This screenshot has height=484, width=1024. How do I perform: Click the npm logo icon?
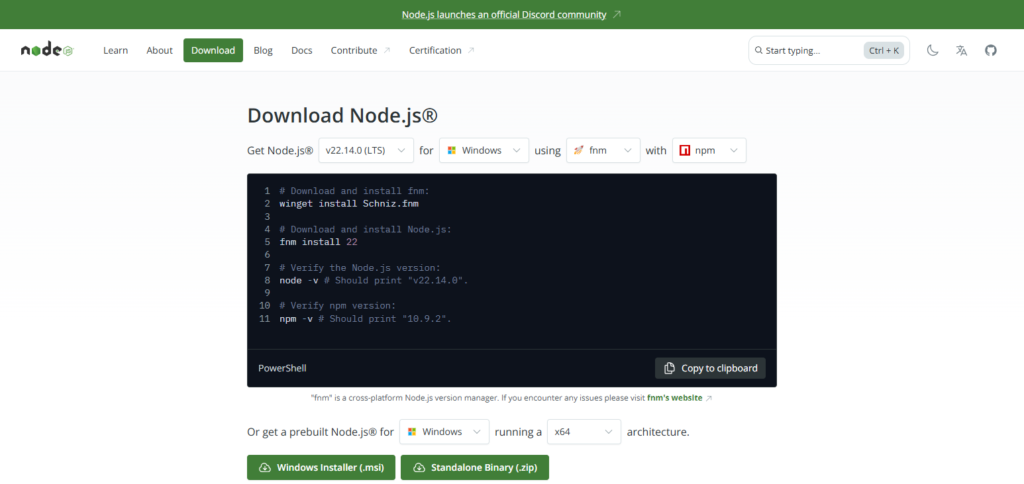click(x=685, y=150)
